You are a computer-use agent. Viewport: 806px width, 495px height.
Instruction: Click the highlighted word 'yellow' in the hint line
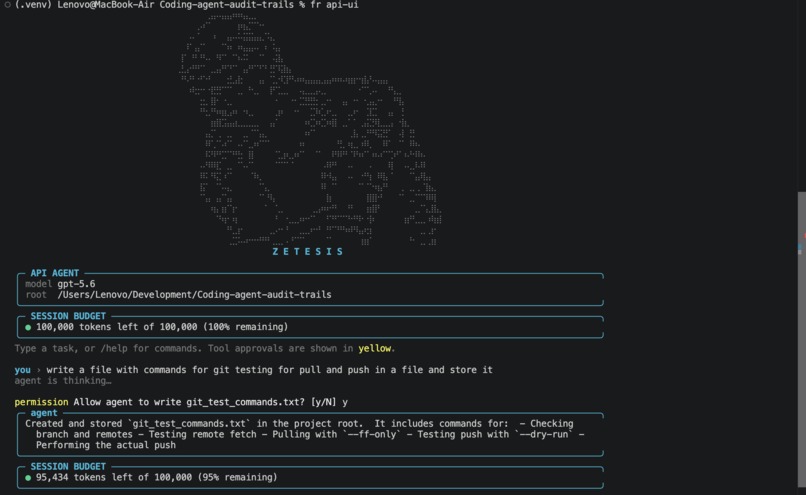[x=375, y=349]
